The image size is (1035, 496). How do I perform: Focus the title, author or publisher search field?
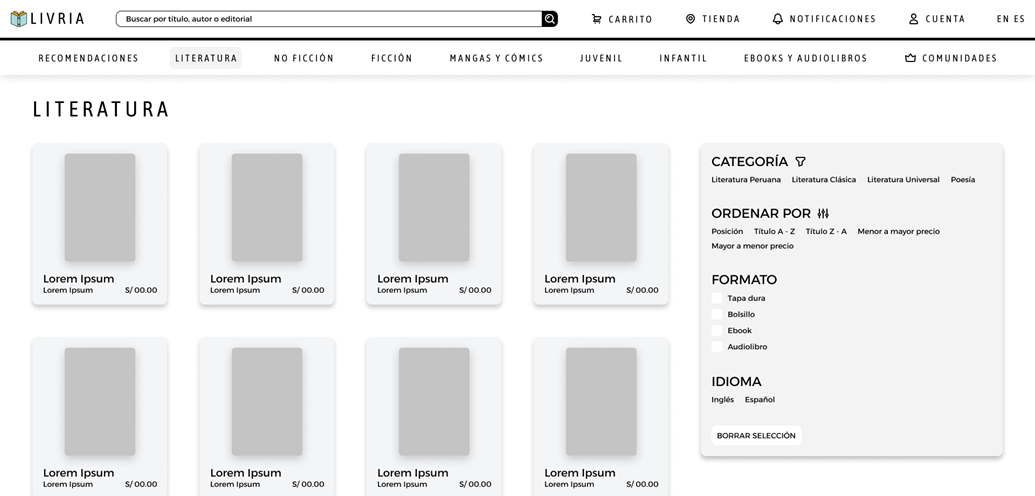pos(329,19)
